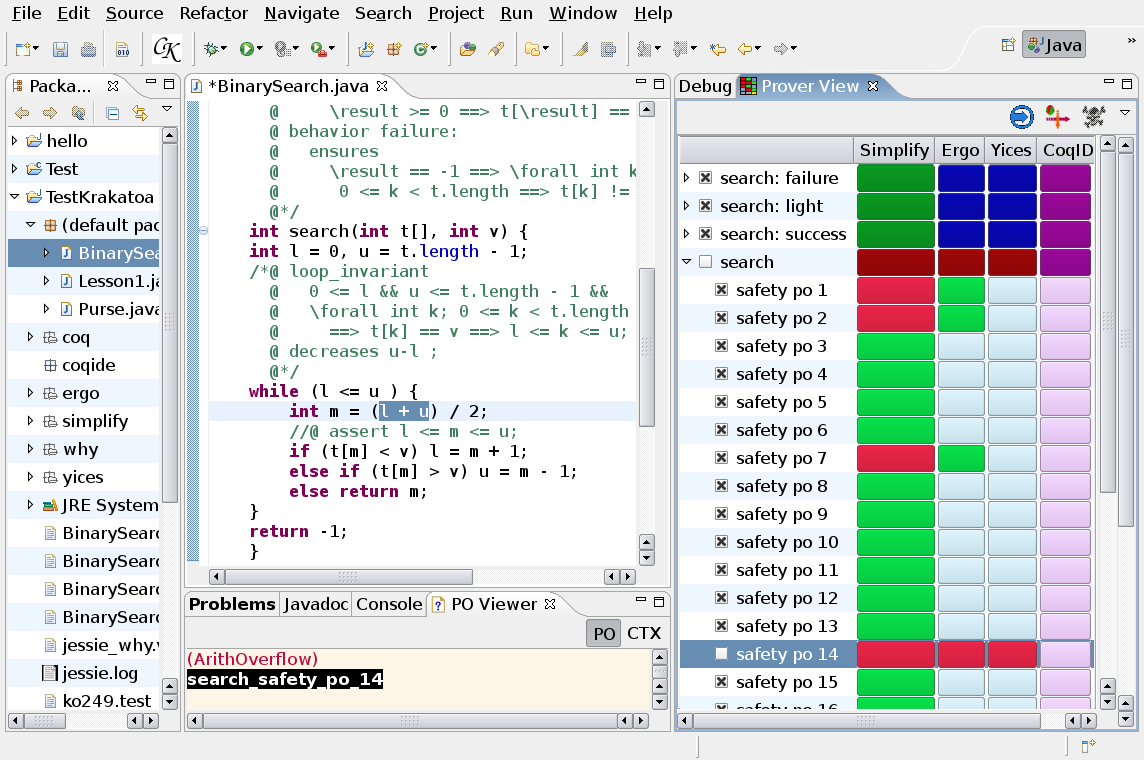Expand the Lesson1.java tree node
This screenshot has width=1144, height=760.
[47, 281]
